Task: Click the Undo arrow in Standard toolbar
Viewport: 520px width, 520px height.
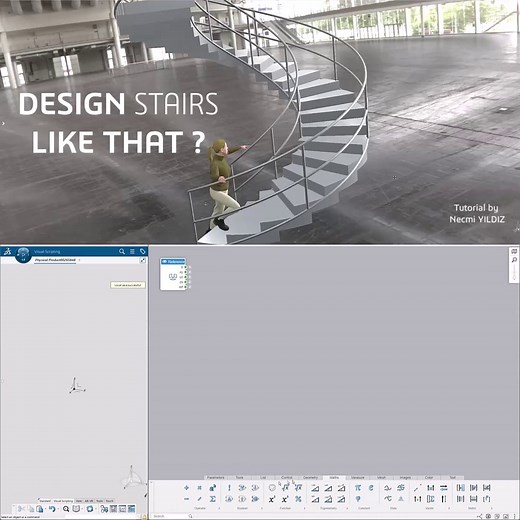Action: 52,509
